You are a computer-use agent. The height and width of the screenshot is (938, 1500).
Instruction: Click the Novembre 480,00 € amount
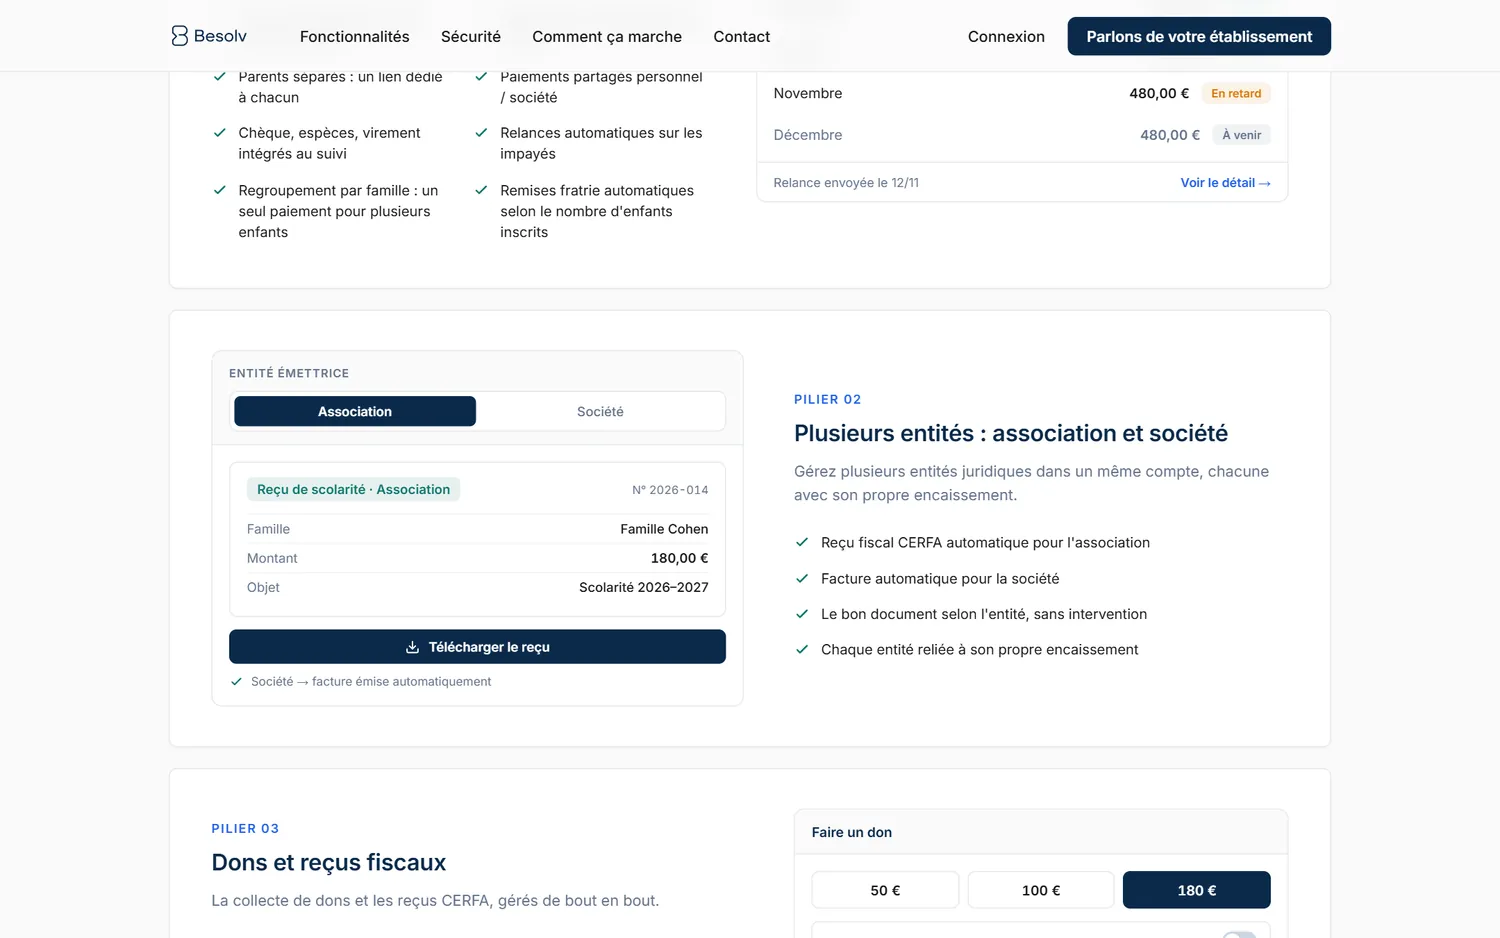1159,93
